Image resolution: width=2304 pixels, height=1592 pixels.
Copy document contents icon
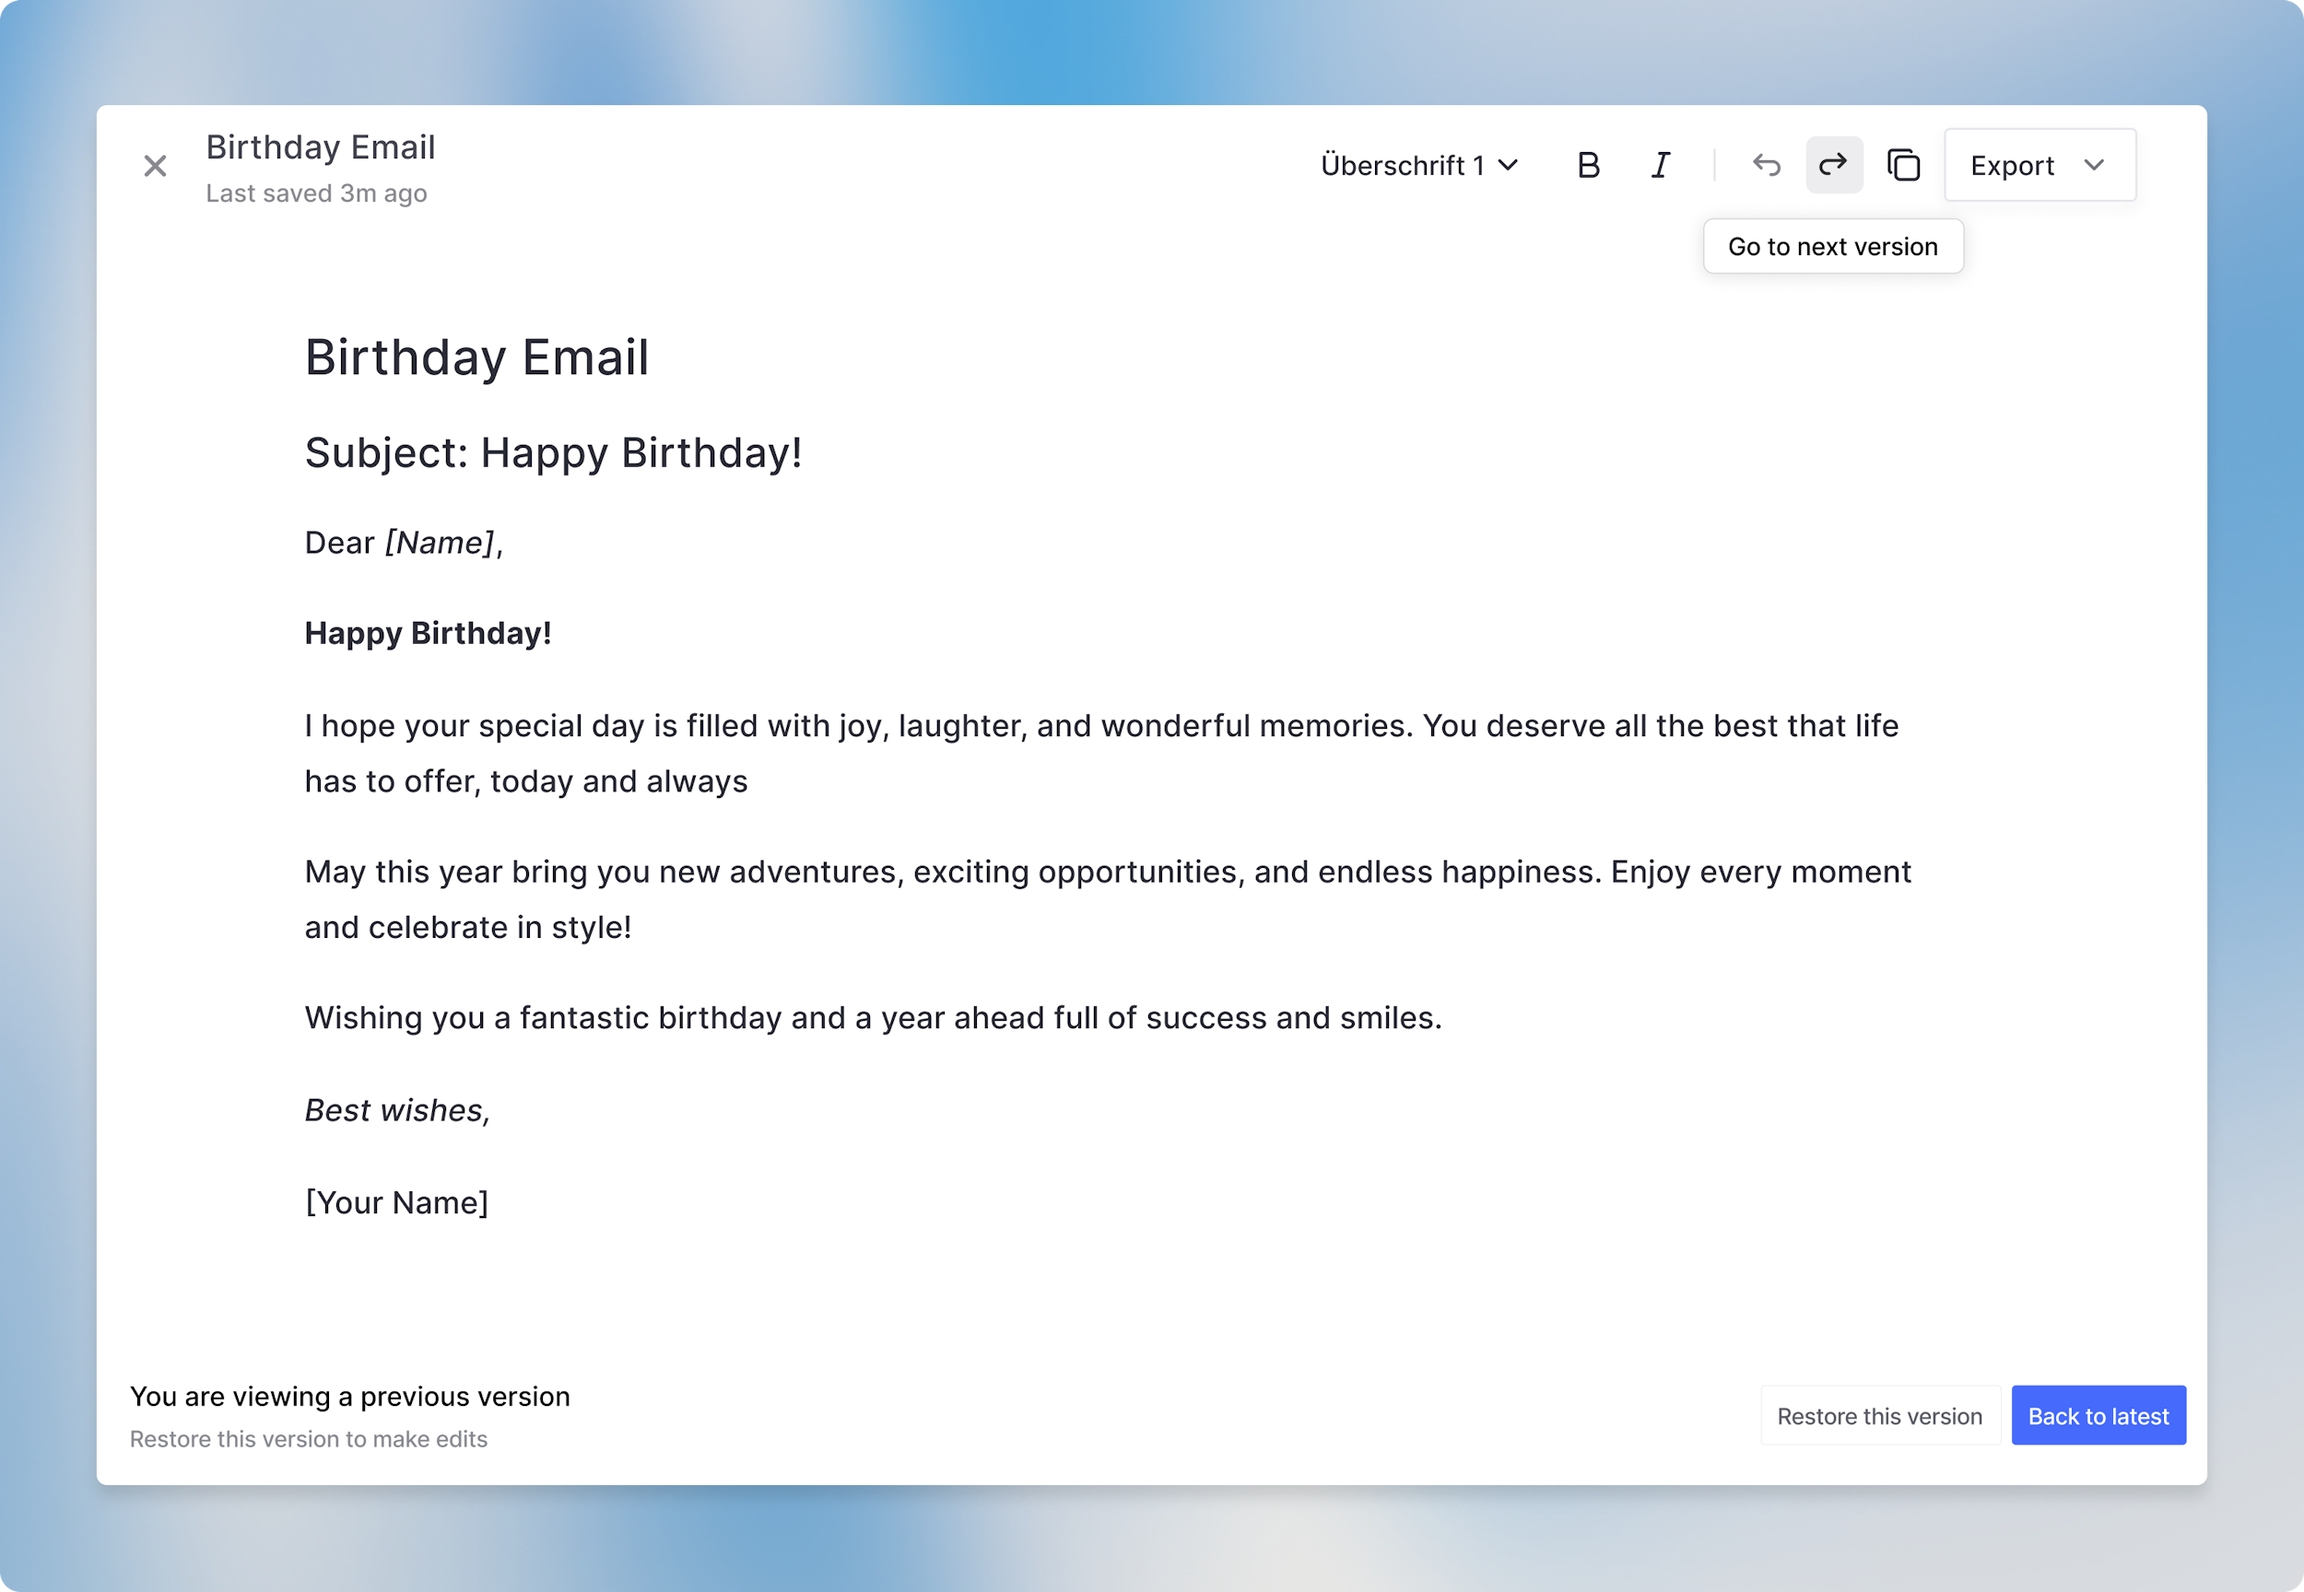pos(1903,165)
